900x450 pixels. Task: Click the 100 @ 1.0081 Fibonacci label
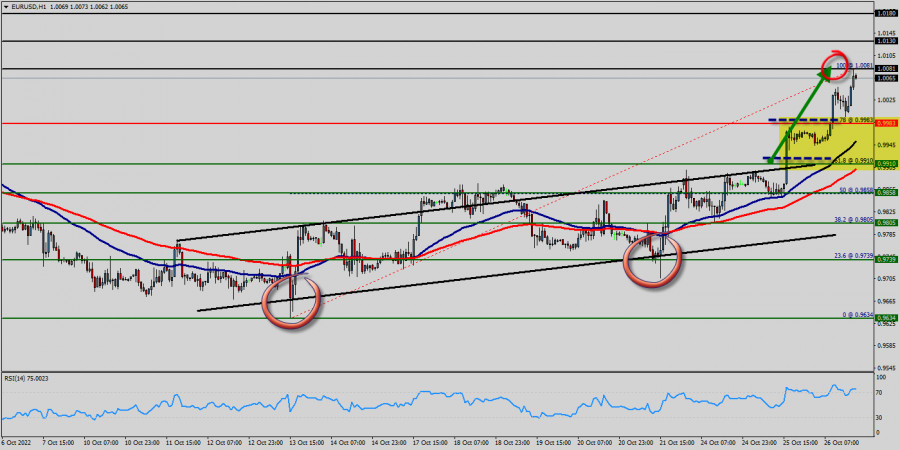click(x=854, y=65)
